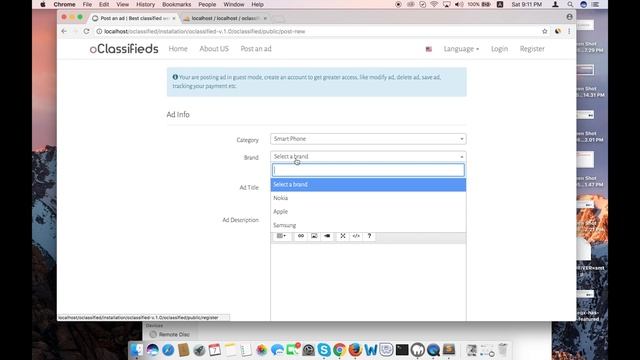Viewport: 640px width, 360px height.
Task: Open the About US page
Action: (x=214, y=49)
